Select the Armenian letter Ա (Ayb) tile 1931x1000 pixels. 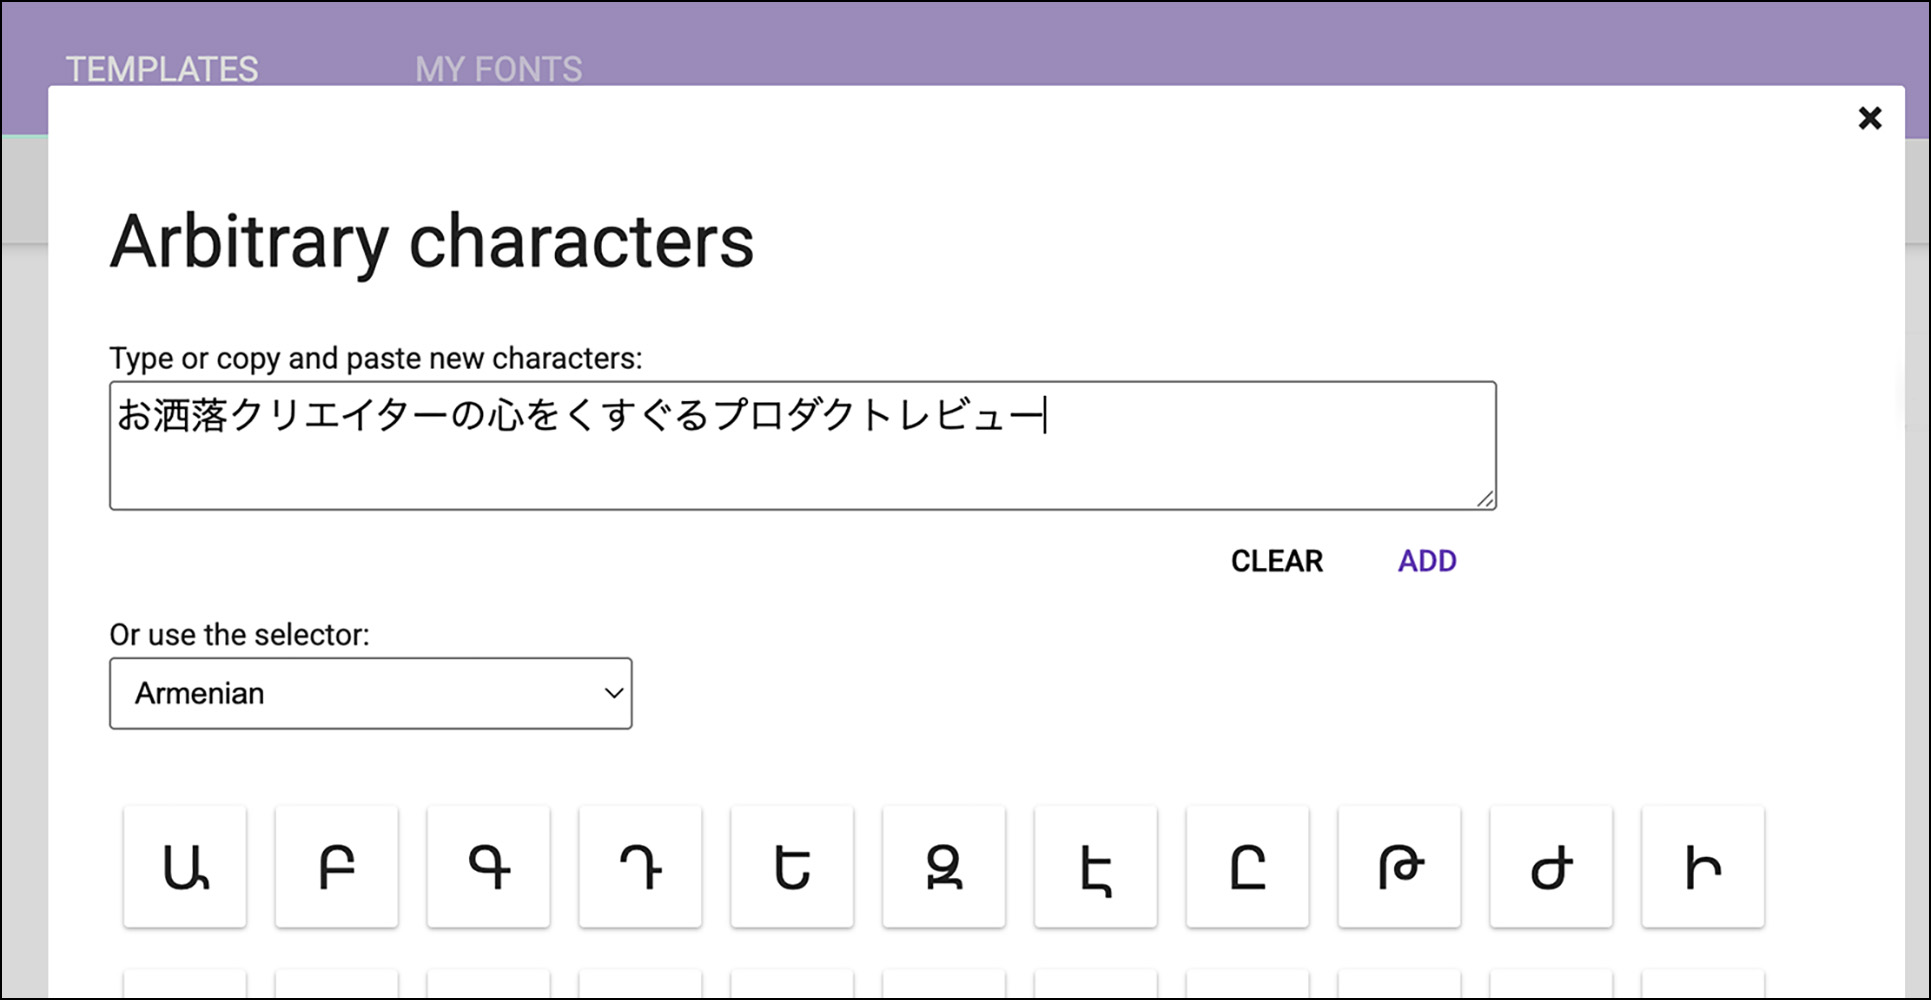click(185, 867)
